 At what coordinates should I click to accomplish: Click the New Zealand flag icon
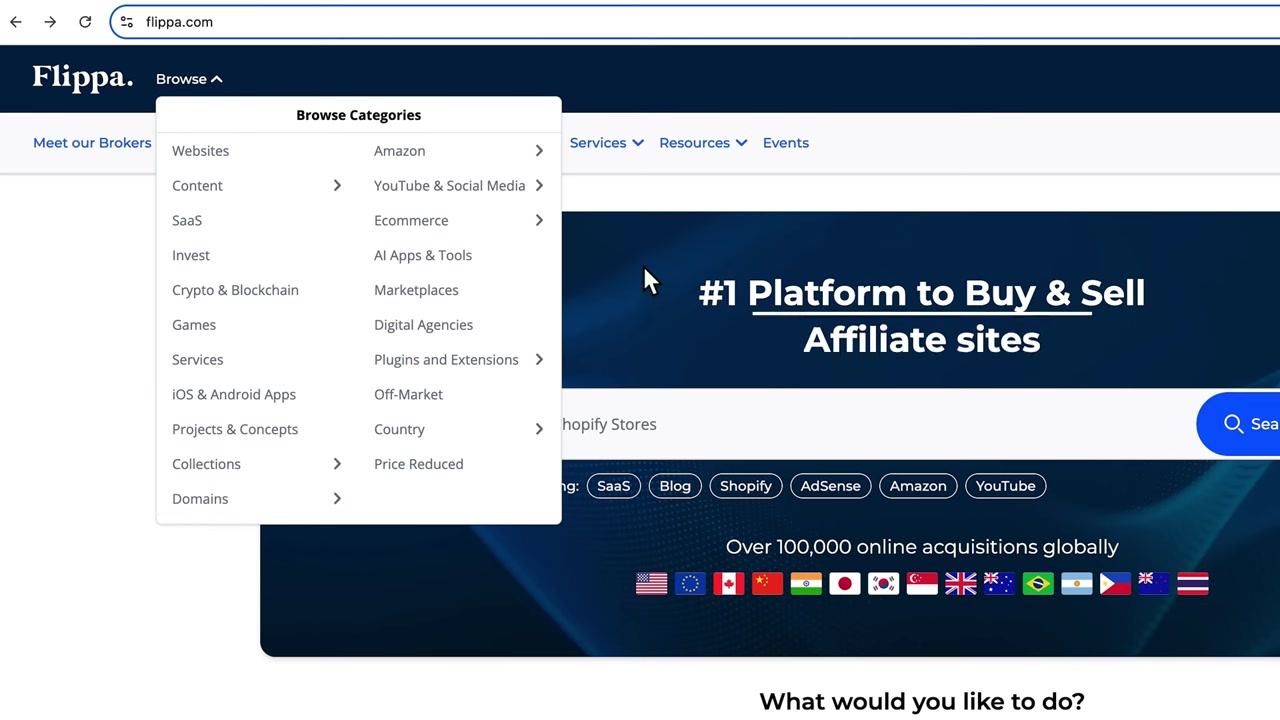(1154, 583)
